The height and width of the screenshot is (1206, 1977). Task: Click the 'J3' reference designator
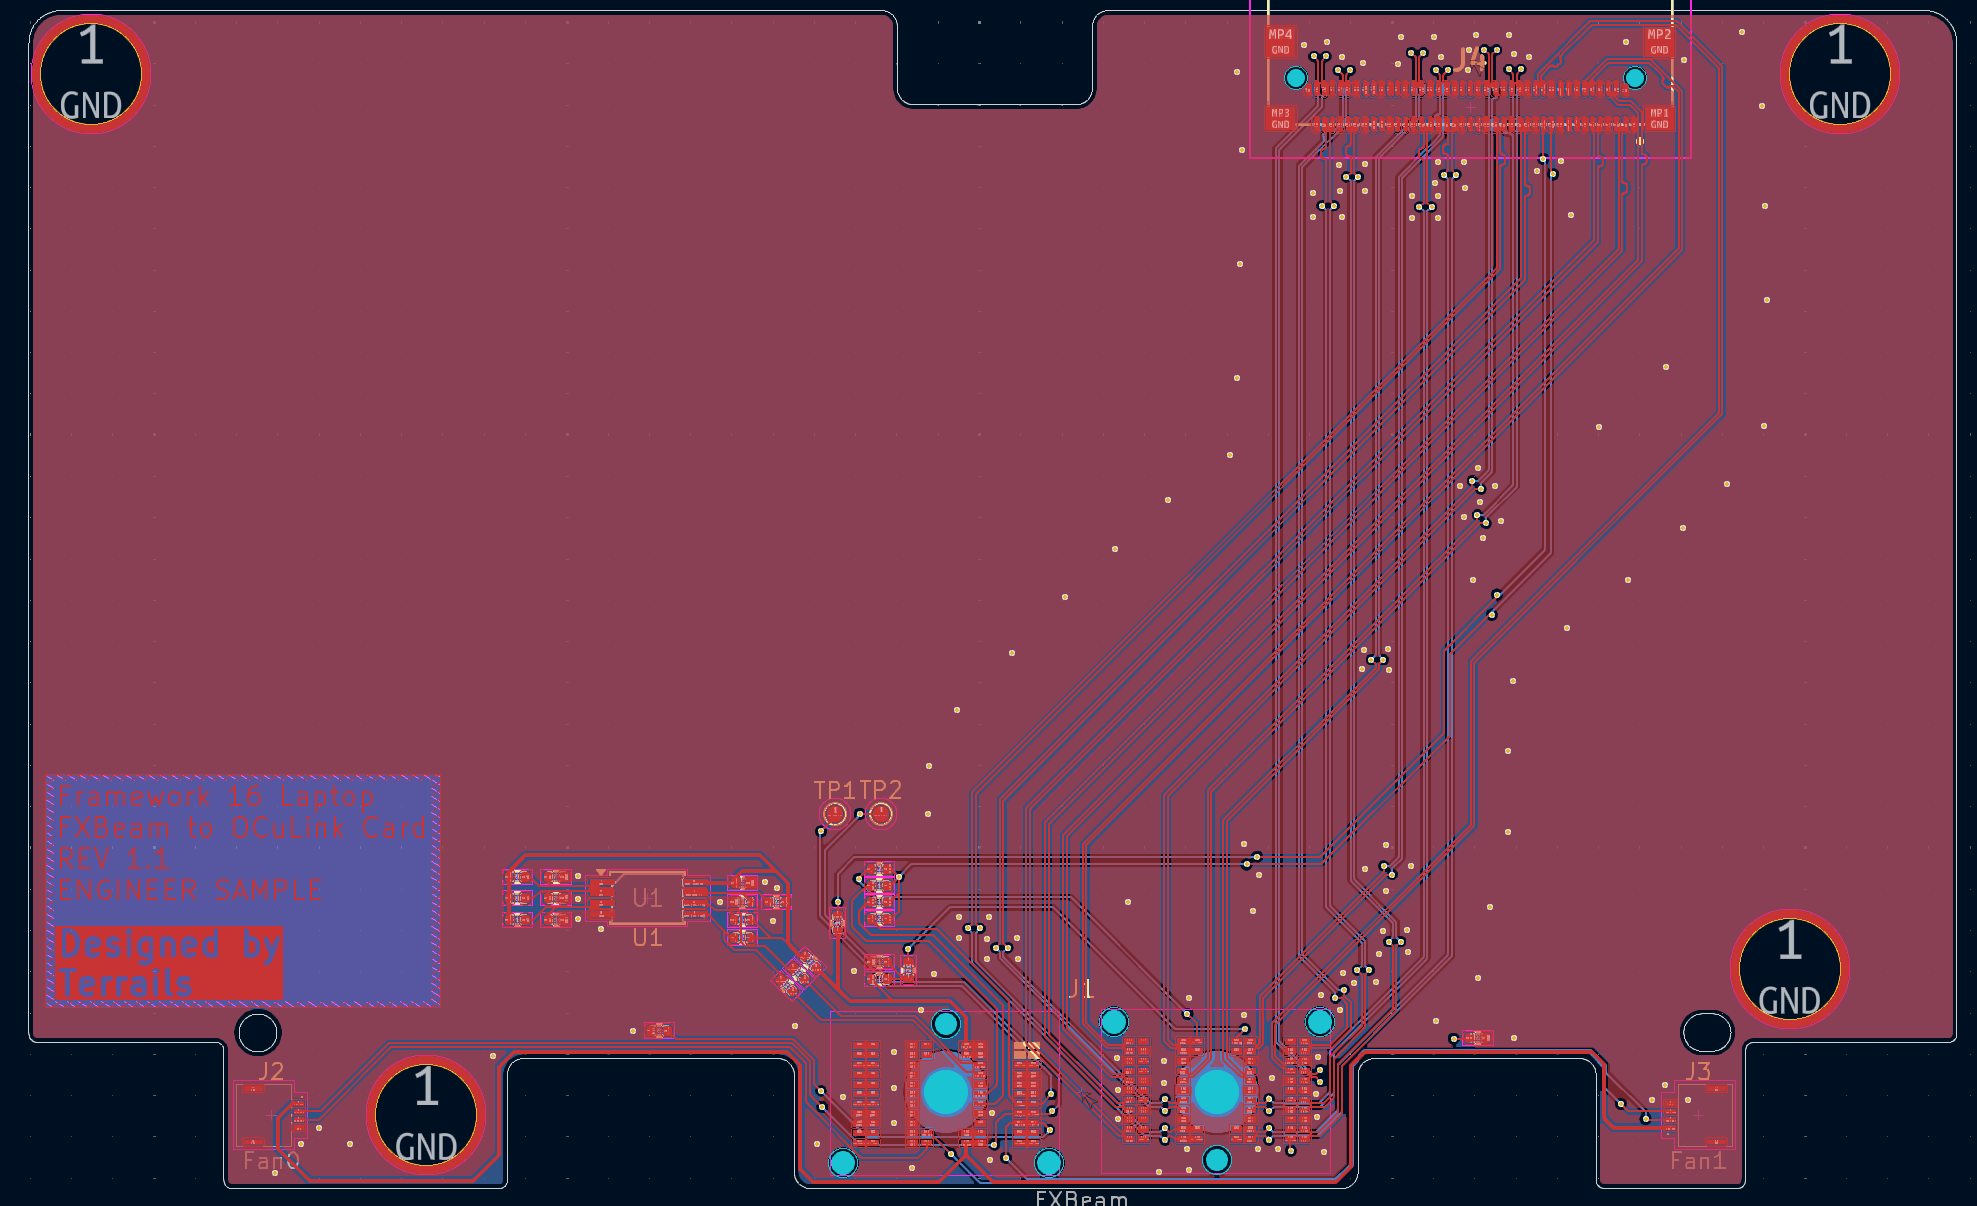(x=1698, y=1071)
